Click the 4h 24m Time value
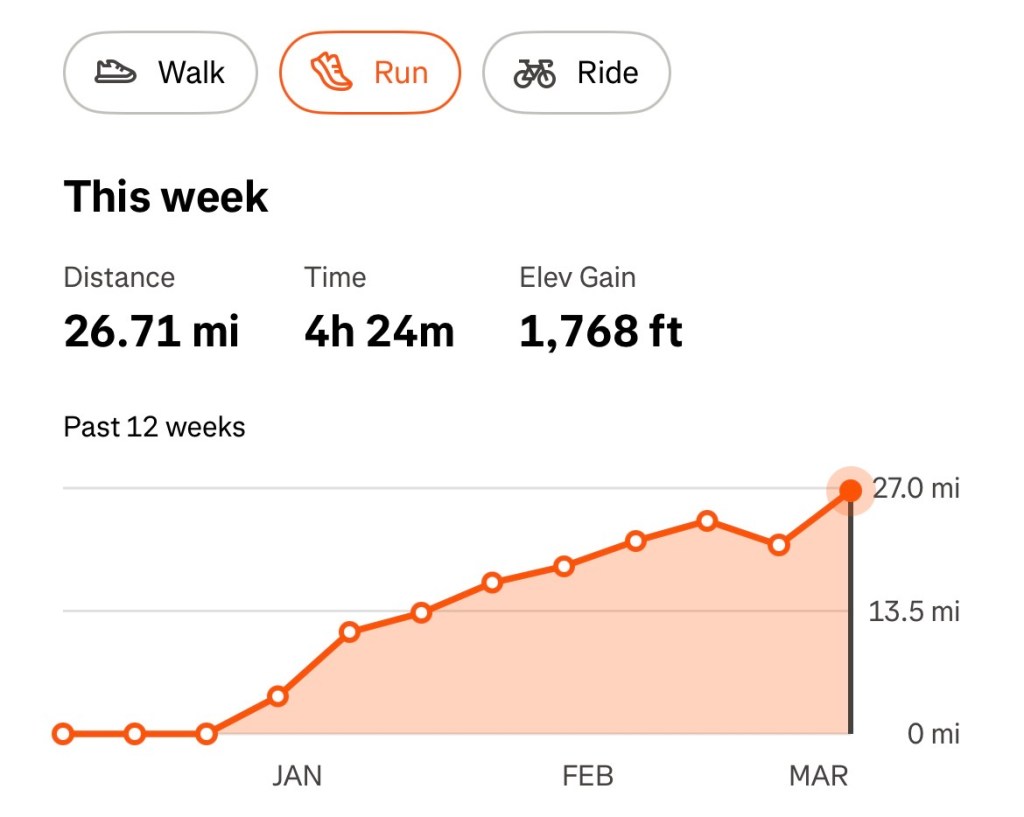This screenshot has width=1024, height=817. [380, 331]
